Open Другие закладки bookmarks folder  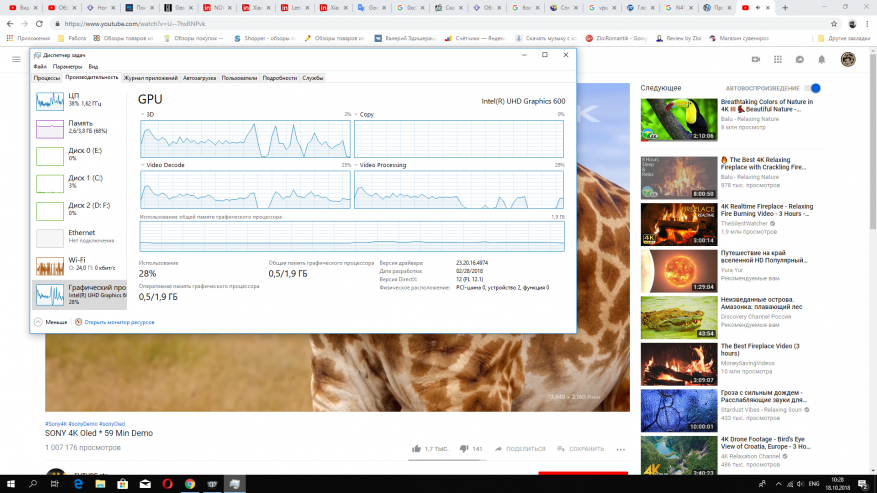844,39
